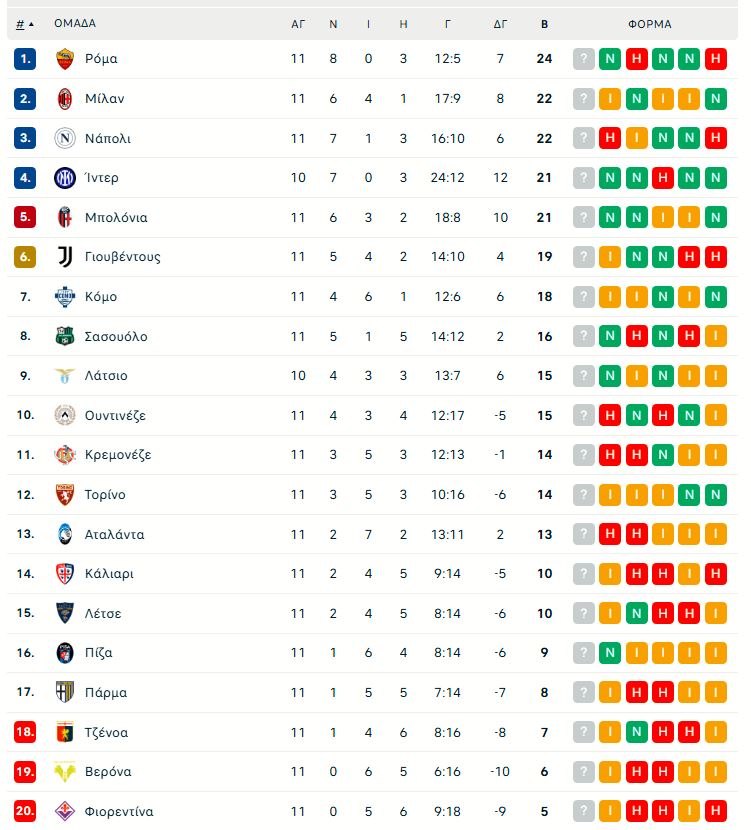This screenshot has height=830, width=751.
Task: Click Fiorentina's latest red H form badge
Action: click(715, 811)
